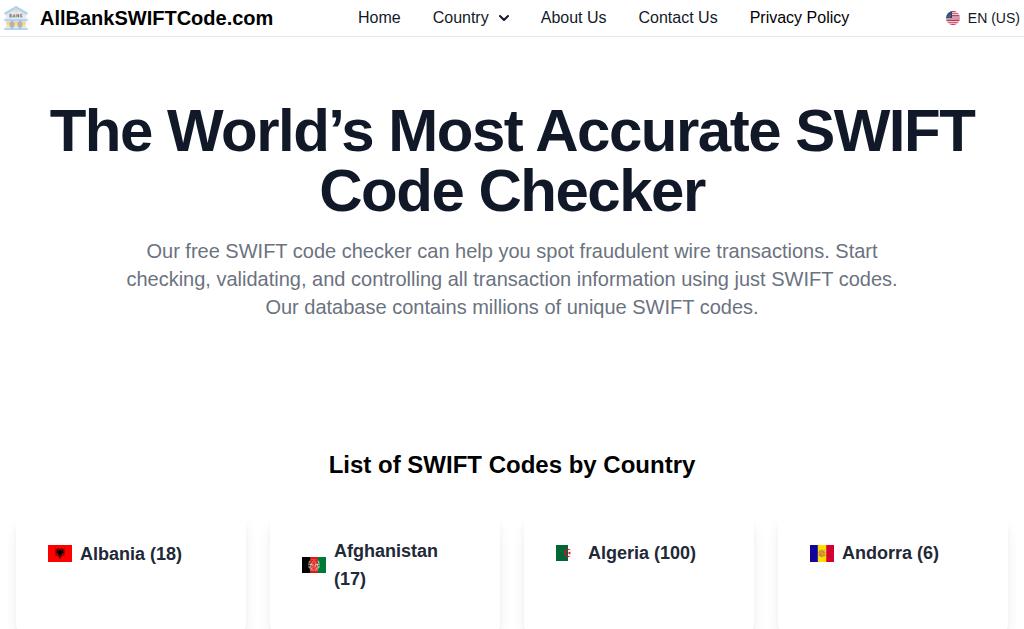Go to the Home menu item
This screenshot has width=1024, height=629.
pyautogui.click(x=379, y=18)
